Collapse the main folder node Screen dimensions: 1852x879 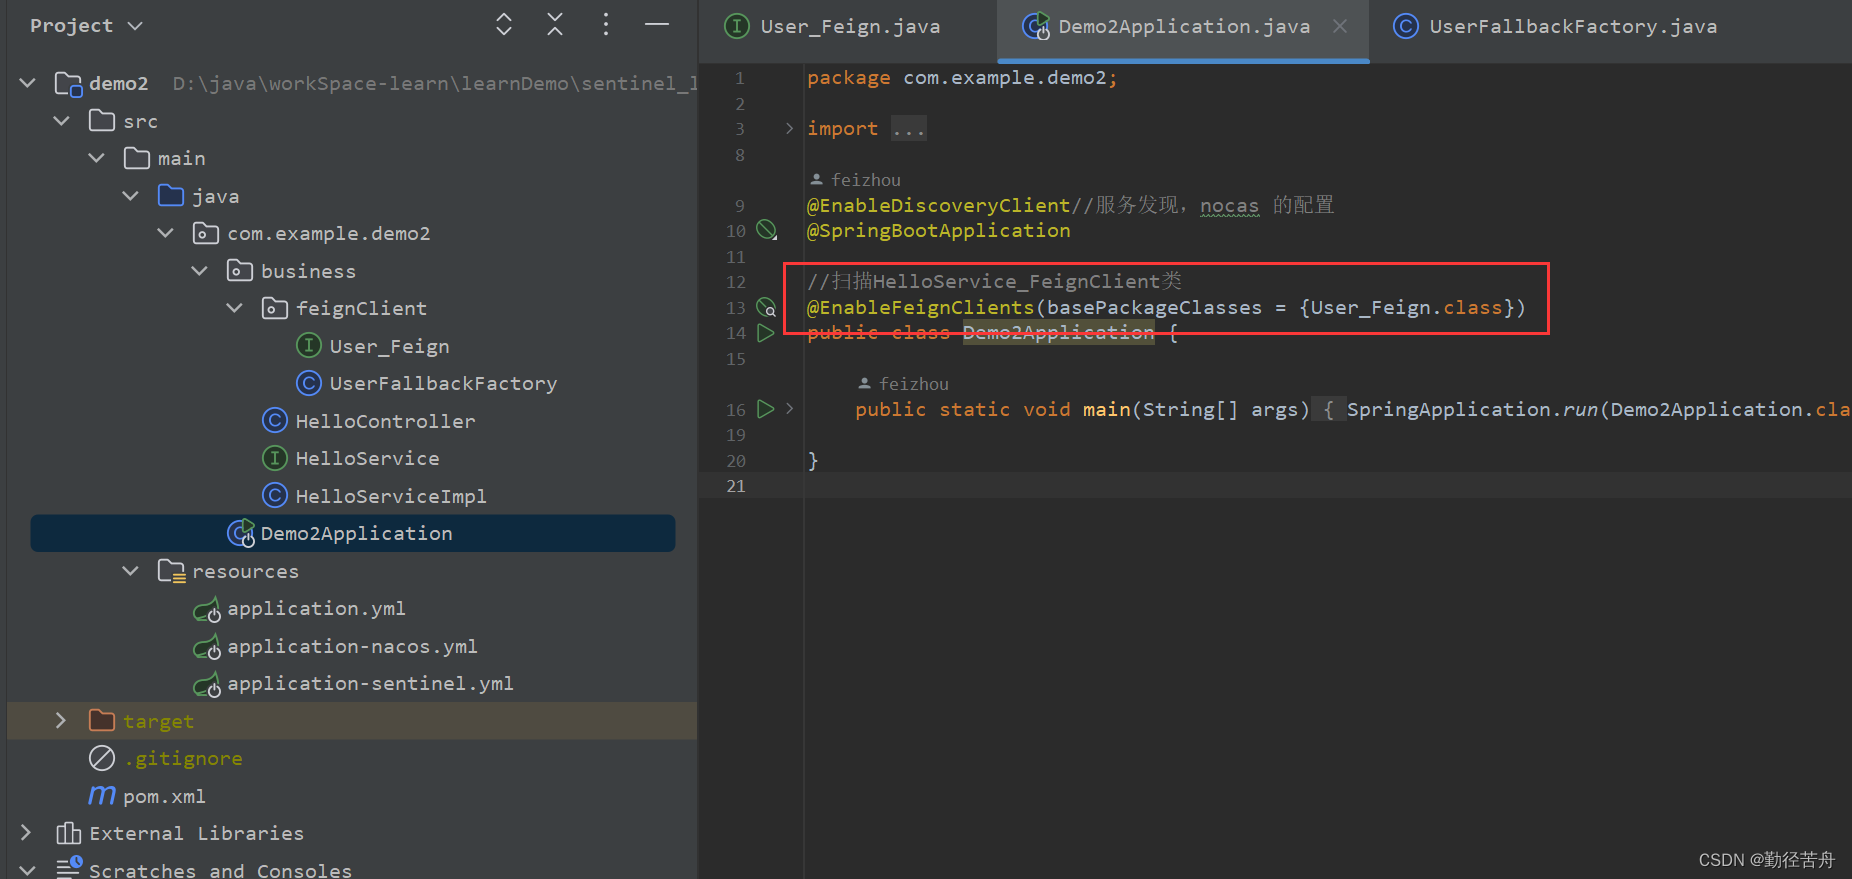click(x=96, y=158)
